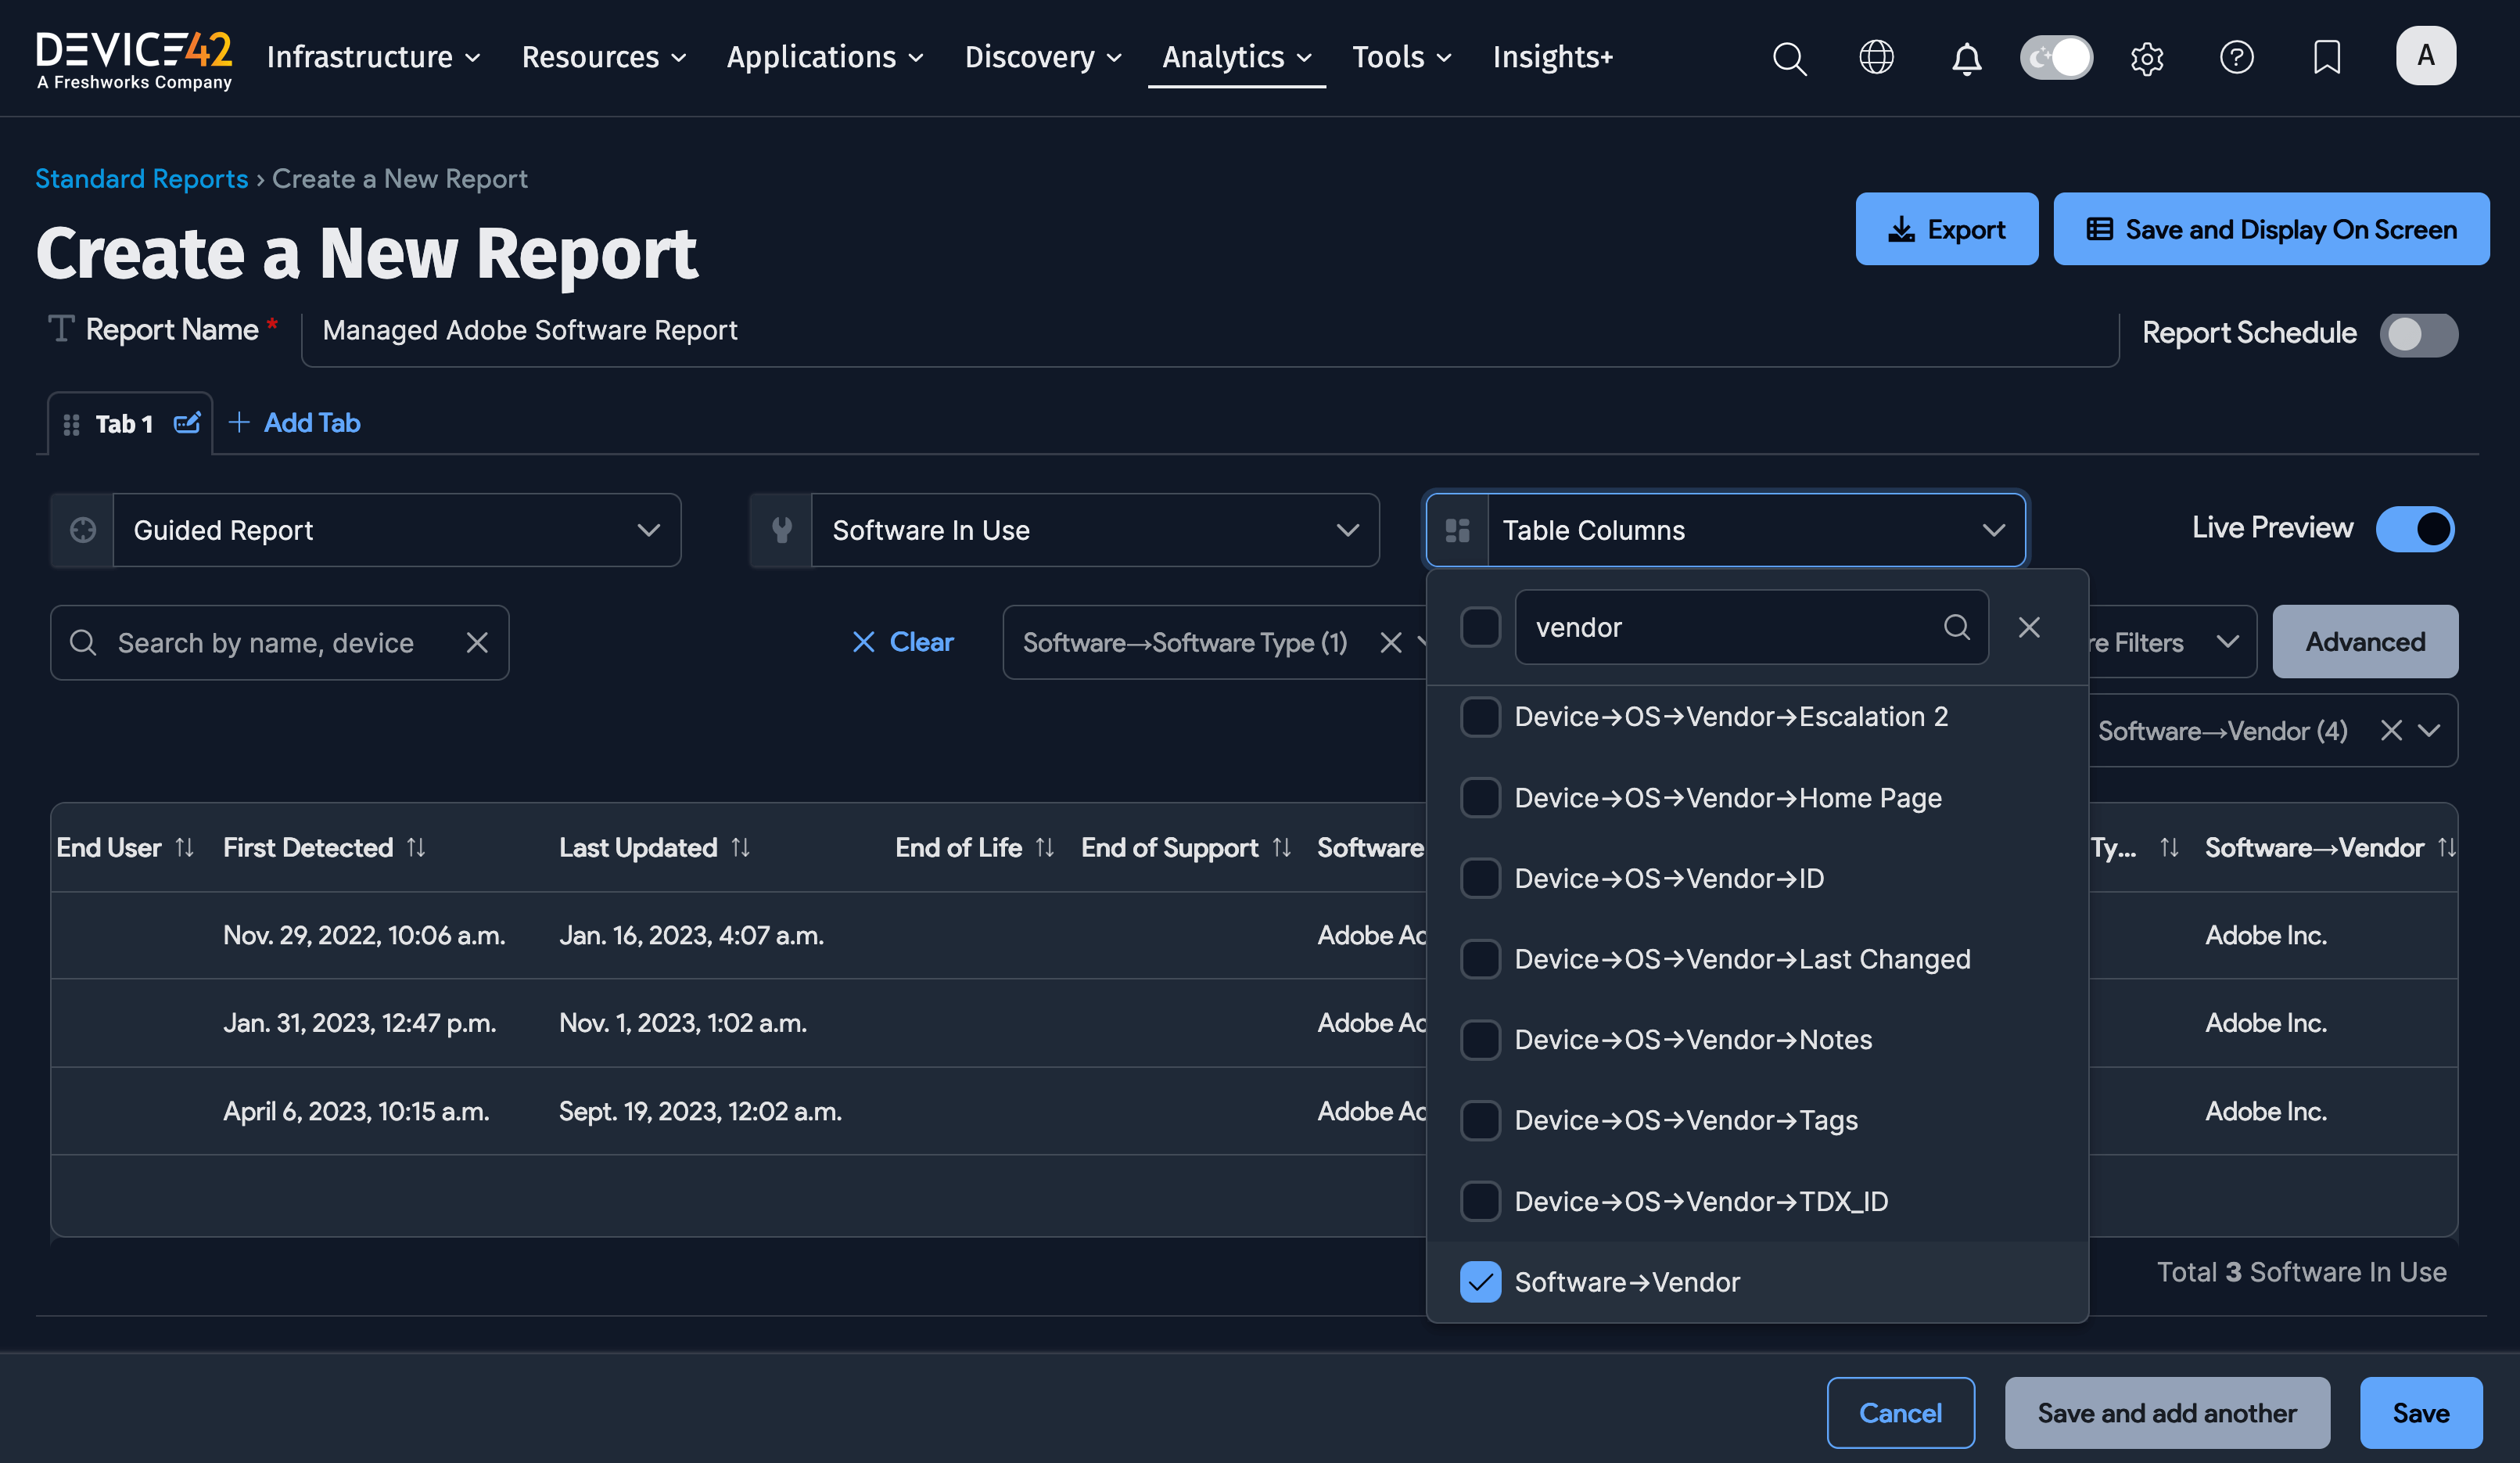Click Save and Display On Screen button
2520x1463 pixels.
coord(2271,229)
